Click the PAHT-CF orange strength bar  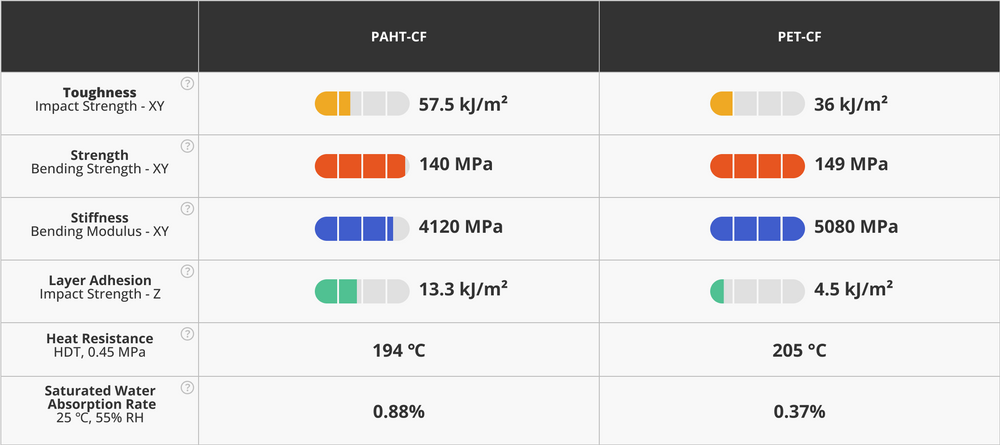pos(362,165)
